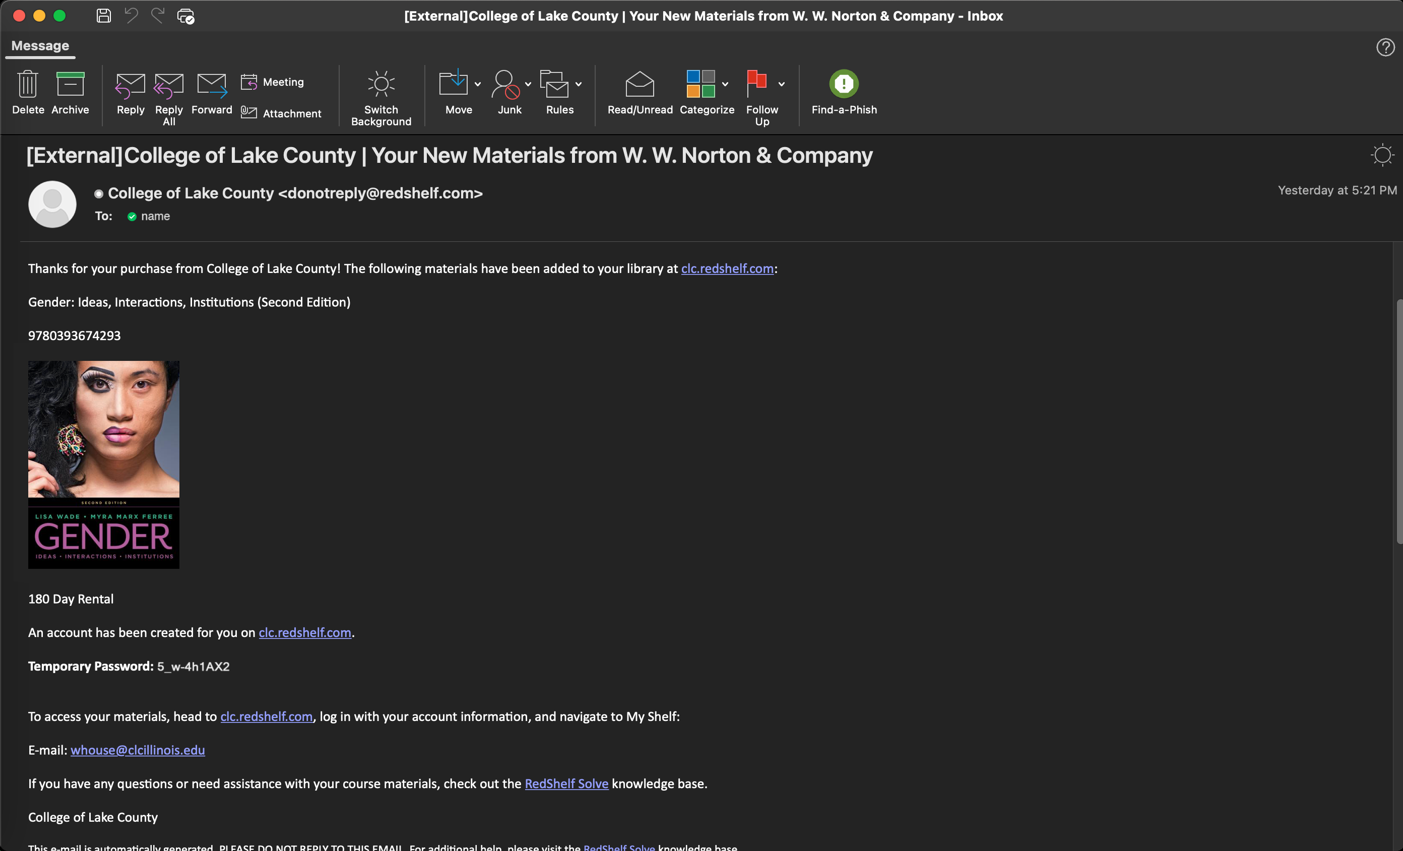1403x851 pixels.
Task: Click recipient 'name' in To field
Action: click(155, 216)
